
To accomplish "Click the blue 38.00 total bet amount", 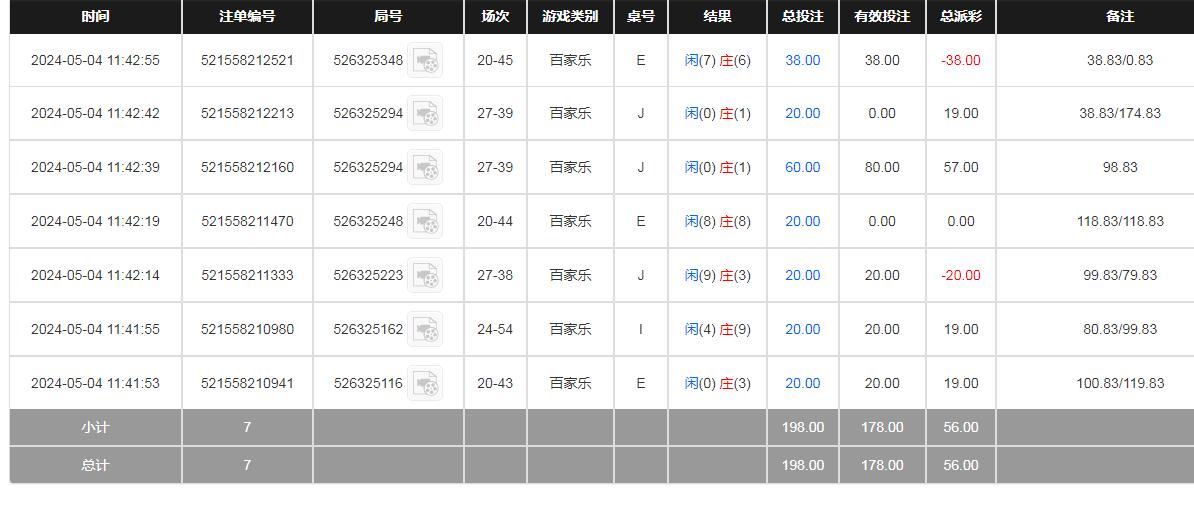I will pyautogui.click(x=802, y=61).
